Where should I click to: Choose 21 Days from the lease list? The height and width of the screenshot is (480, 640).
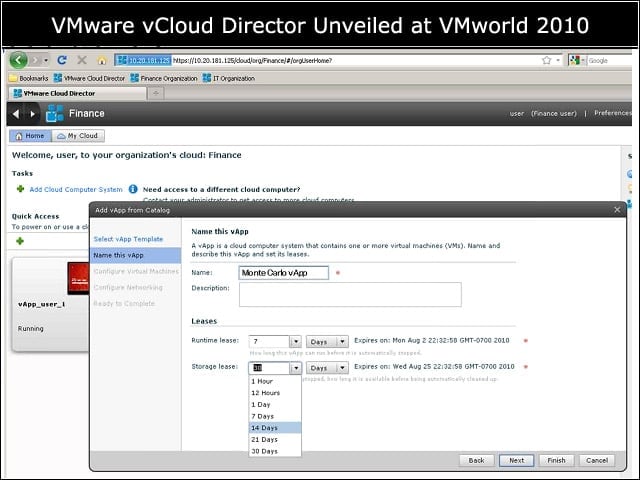[x=275, y=439]
